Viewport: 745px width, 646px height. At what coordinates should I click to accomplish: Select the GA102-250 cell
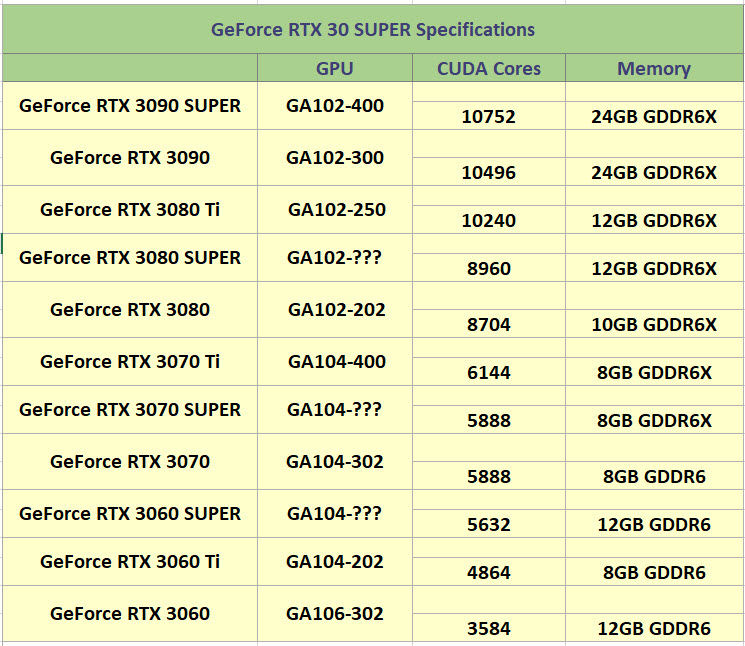click(334, 209)
